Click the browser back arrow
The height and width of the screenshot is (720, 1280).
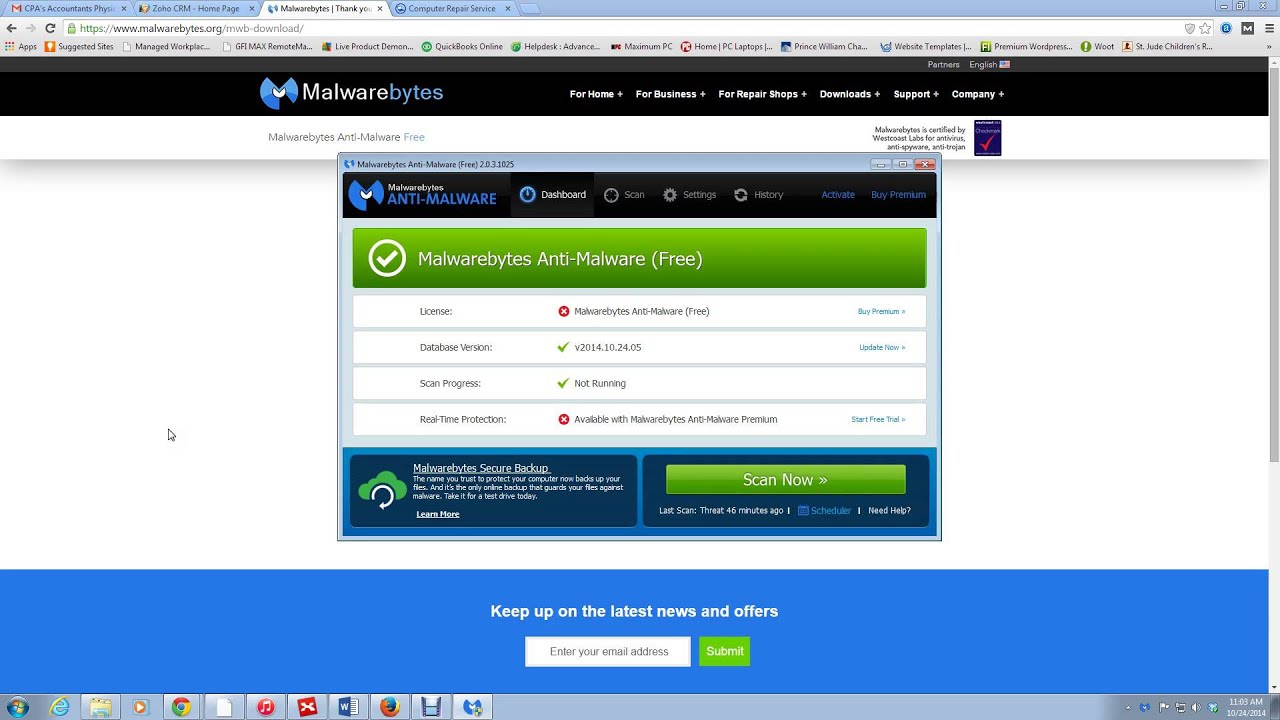point(11,28)
